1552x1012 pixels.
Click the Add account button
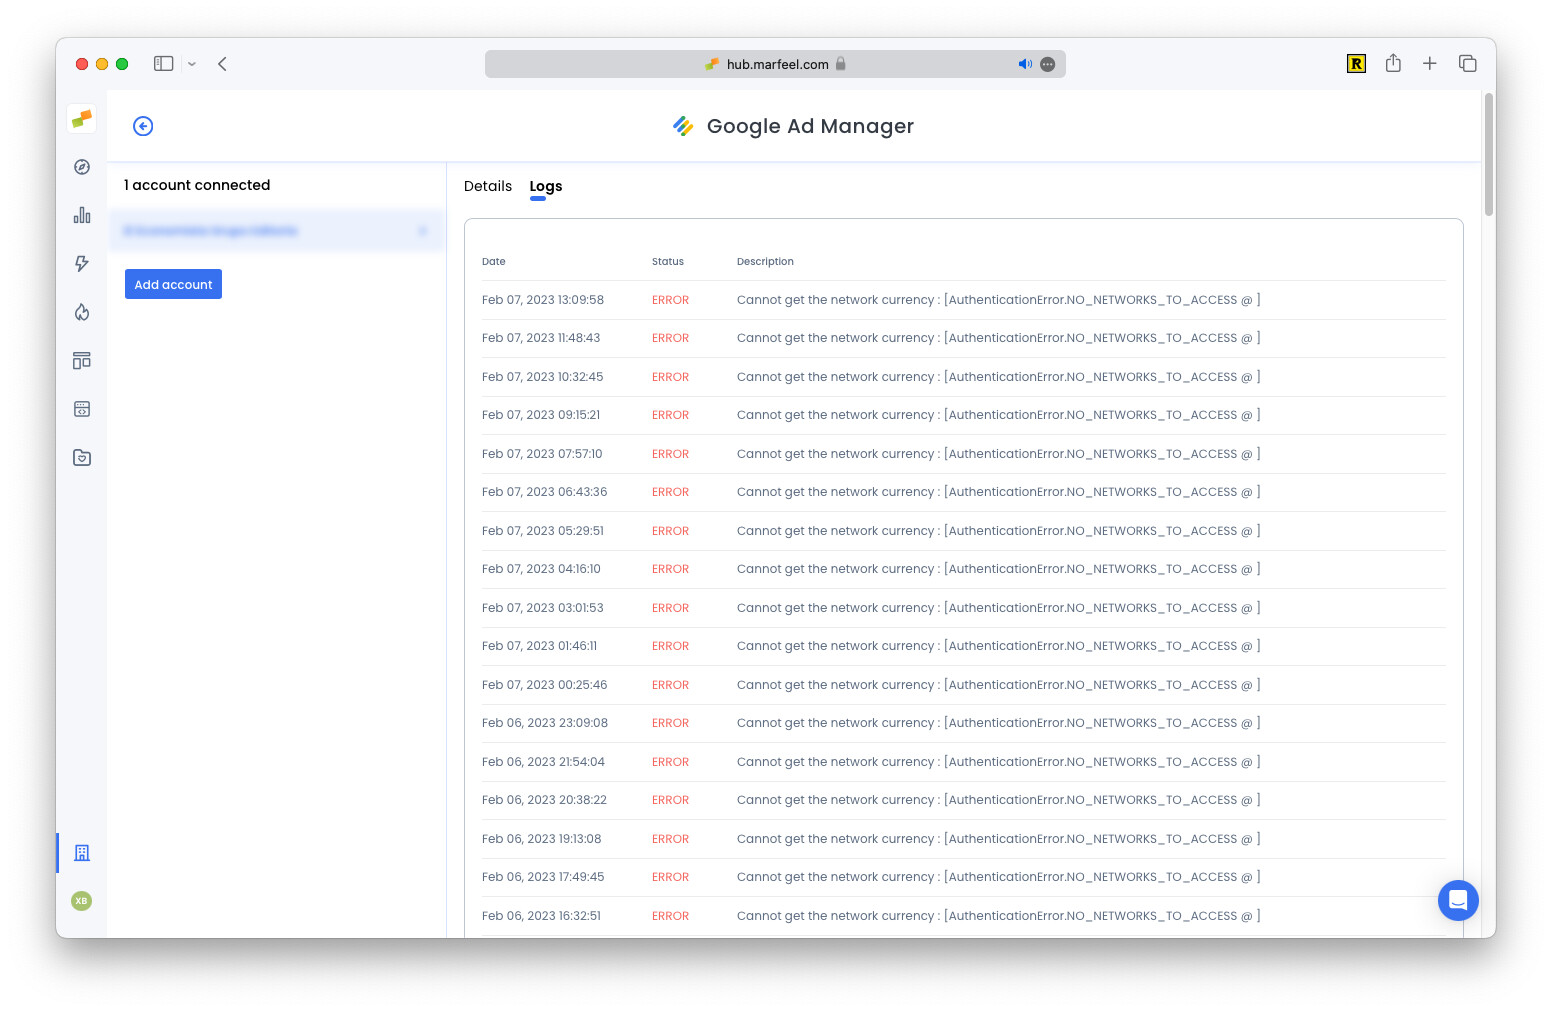[x=173, y=284]
